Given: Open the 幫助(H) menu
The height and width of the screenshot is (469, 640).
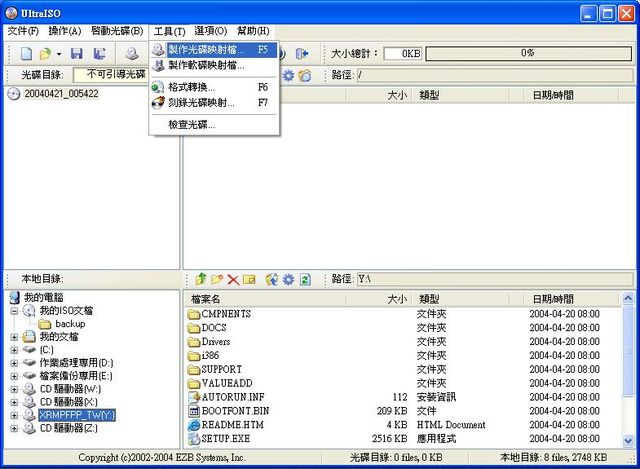Looking at the screenshot, I should tap(253, 31).
